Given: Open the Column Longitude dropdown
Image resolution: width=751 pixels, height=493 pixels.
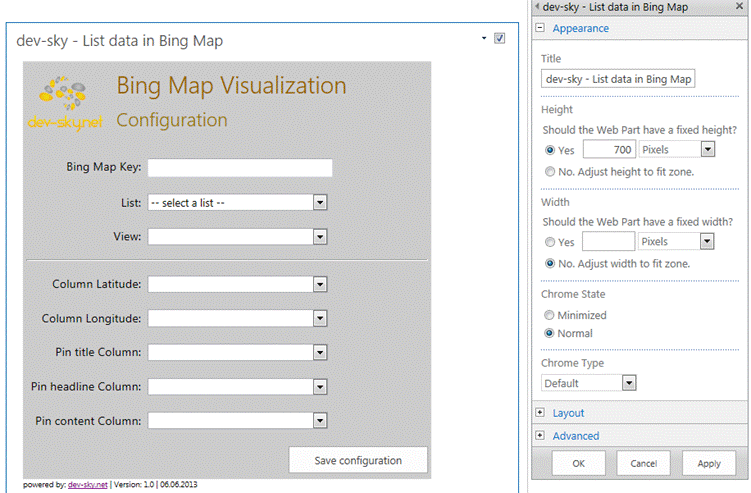Looking at the screenshot, I should (x=237, y=319).
